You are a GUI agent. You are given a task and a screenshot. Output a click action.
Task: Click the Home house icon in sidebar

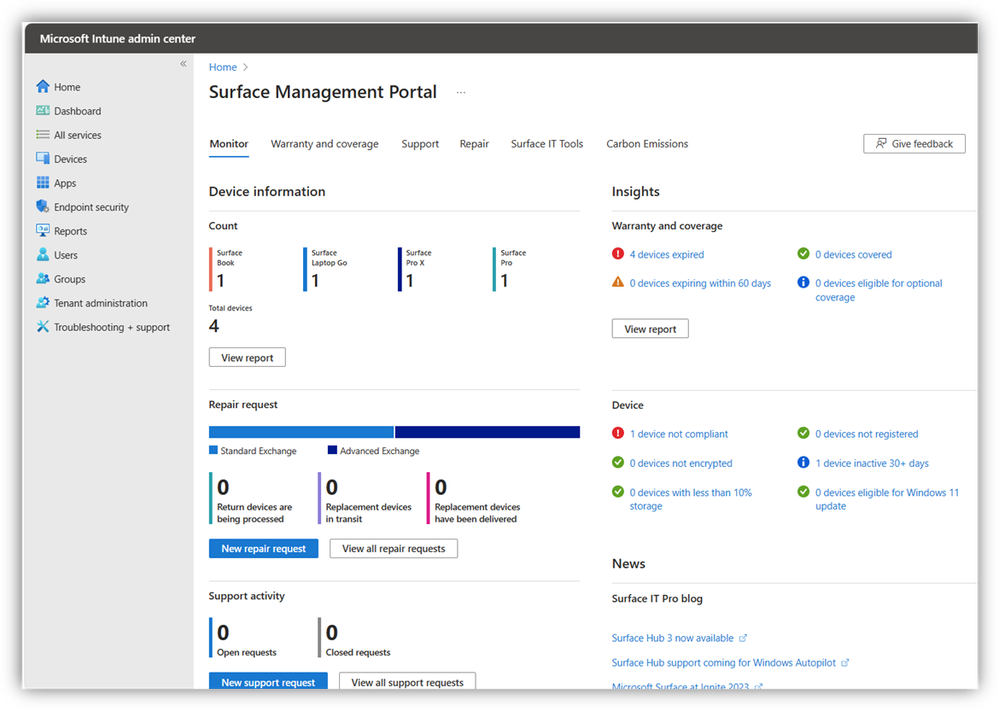coord(43,87)
